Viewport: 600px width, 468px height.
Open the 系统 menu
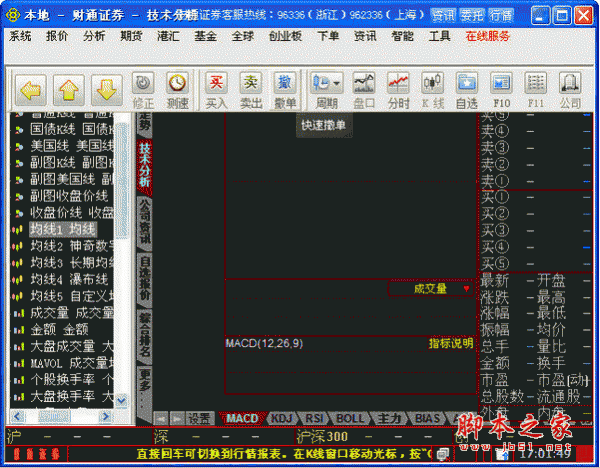[20, 36]
